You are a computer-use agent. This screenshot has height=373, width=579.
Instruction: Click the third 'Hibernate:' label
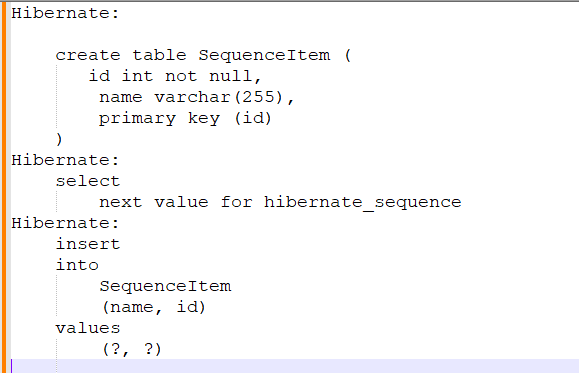point(65,223)
